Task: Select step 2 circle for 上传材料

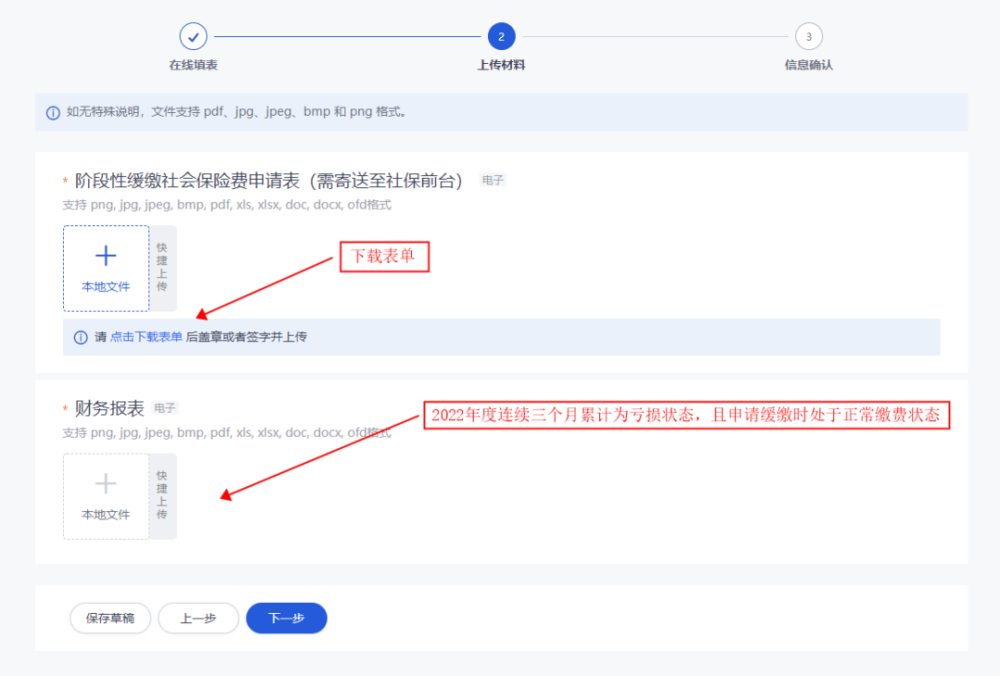Action: tap(501, 36)
